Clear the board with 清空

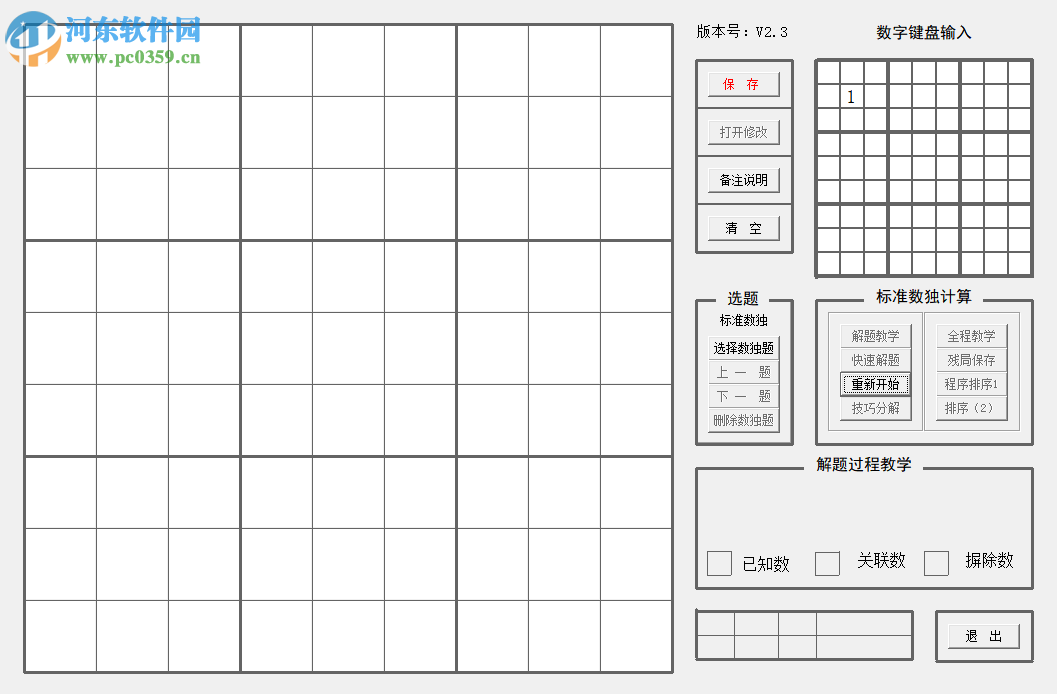pyautogui.click(x=743, y=228)
